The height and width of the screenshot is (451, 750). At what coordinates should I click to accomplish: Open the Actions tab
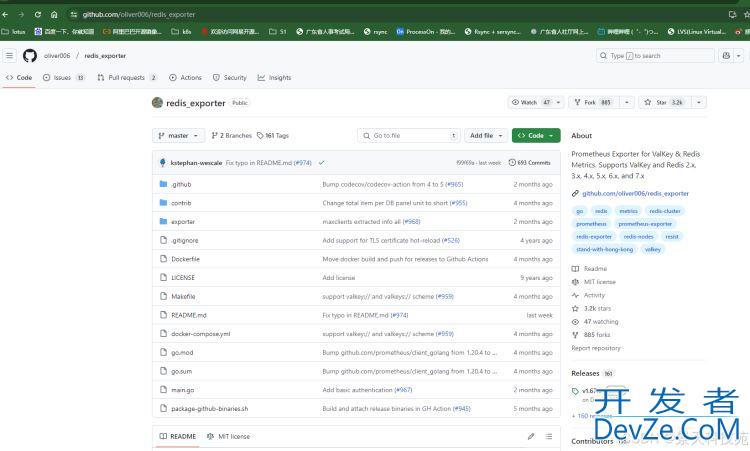click(x=186, y=77)
